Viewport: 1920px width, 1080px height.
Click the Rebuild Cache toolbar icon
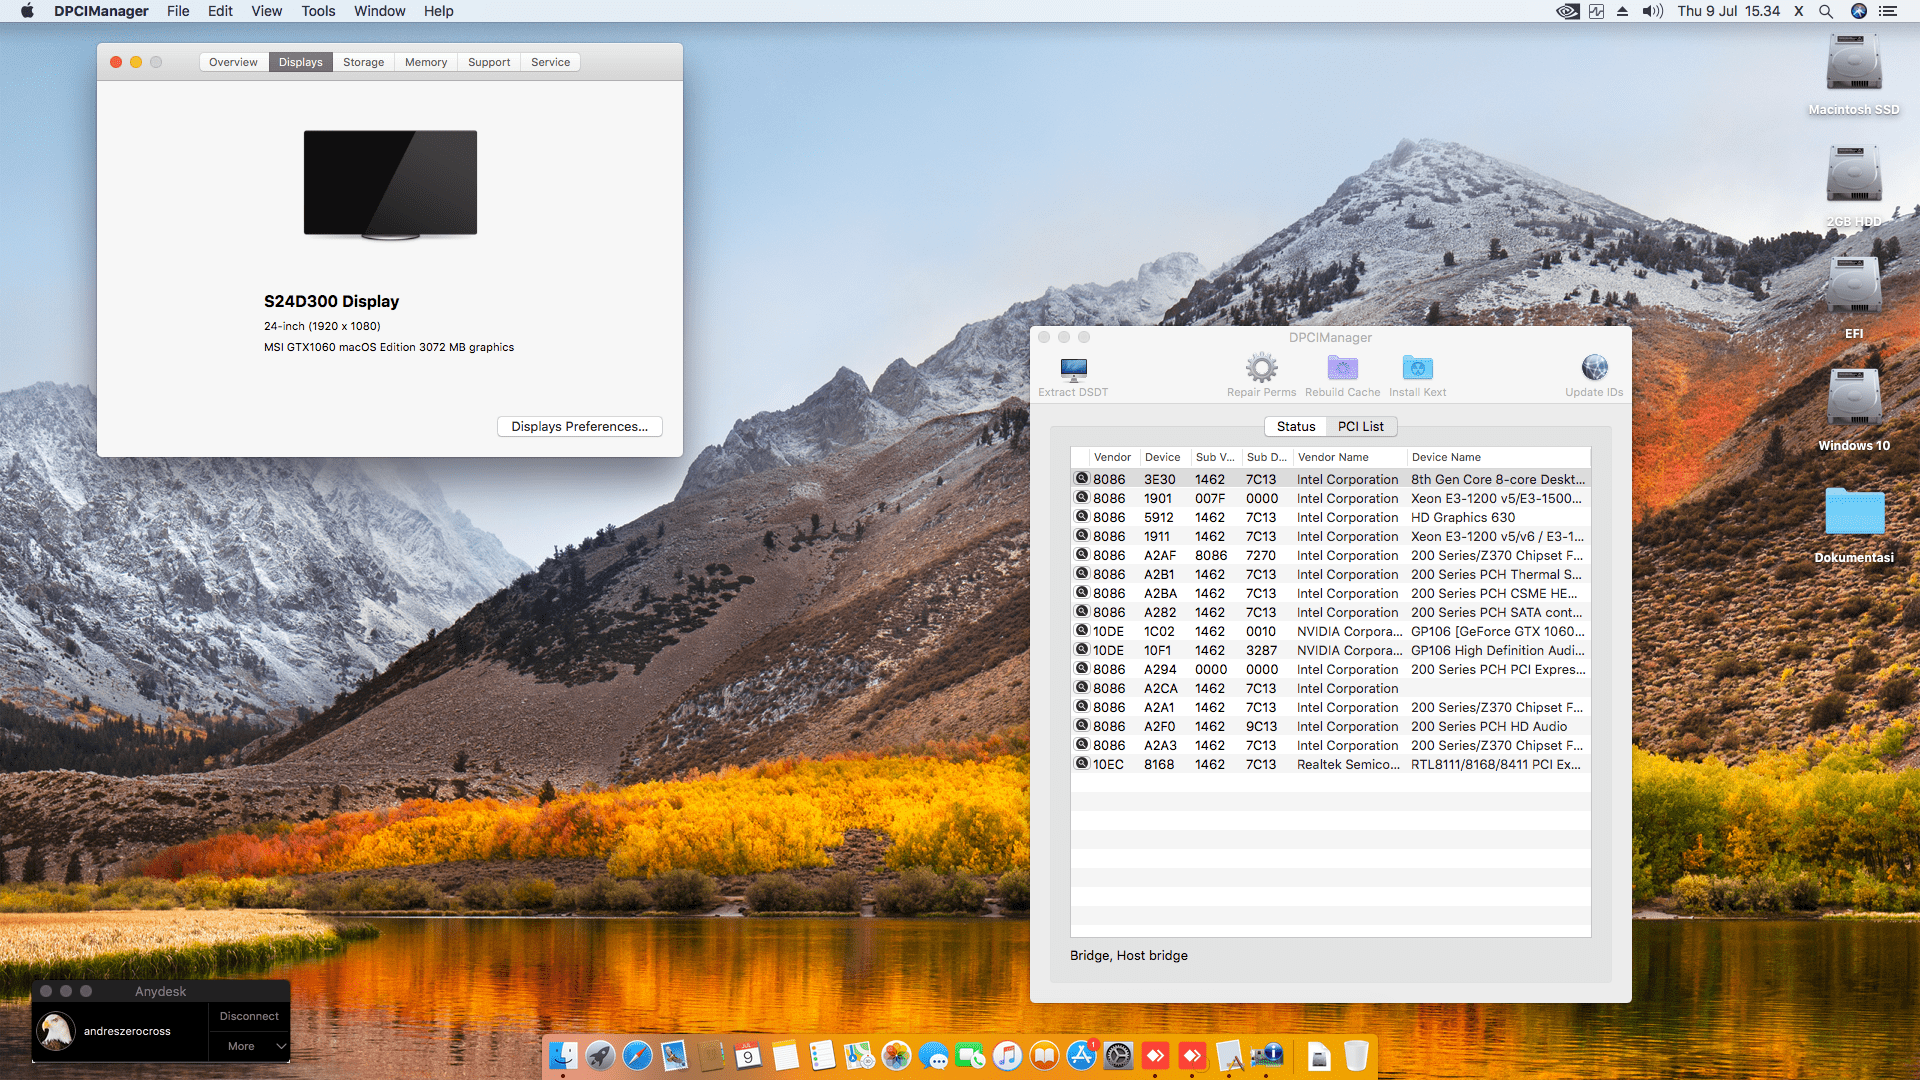pyautogui.click(x=1342, y=368)
